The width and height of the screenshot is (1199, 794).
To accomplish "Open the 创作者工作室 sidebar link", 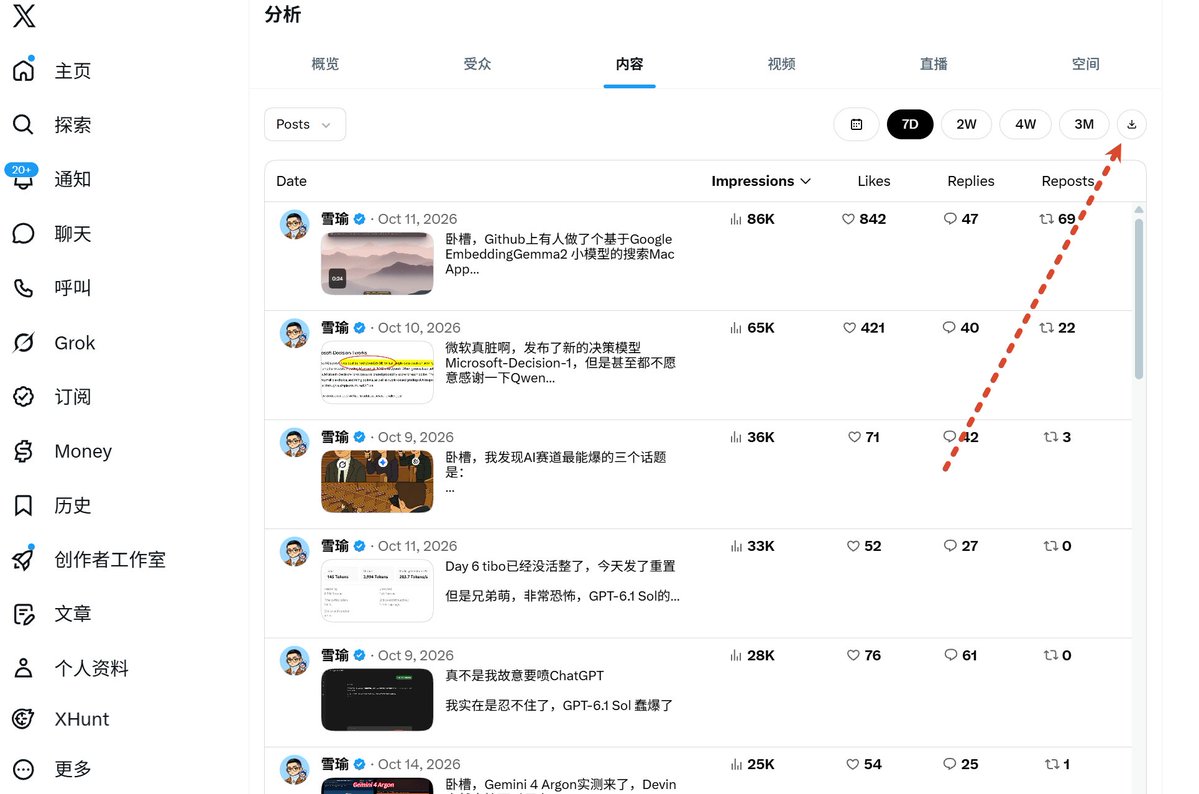I will point(110,559).
